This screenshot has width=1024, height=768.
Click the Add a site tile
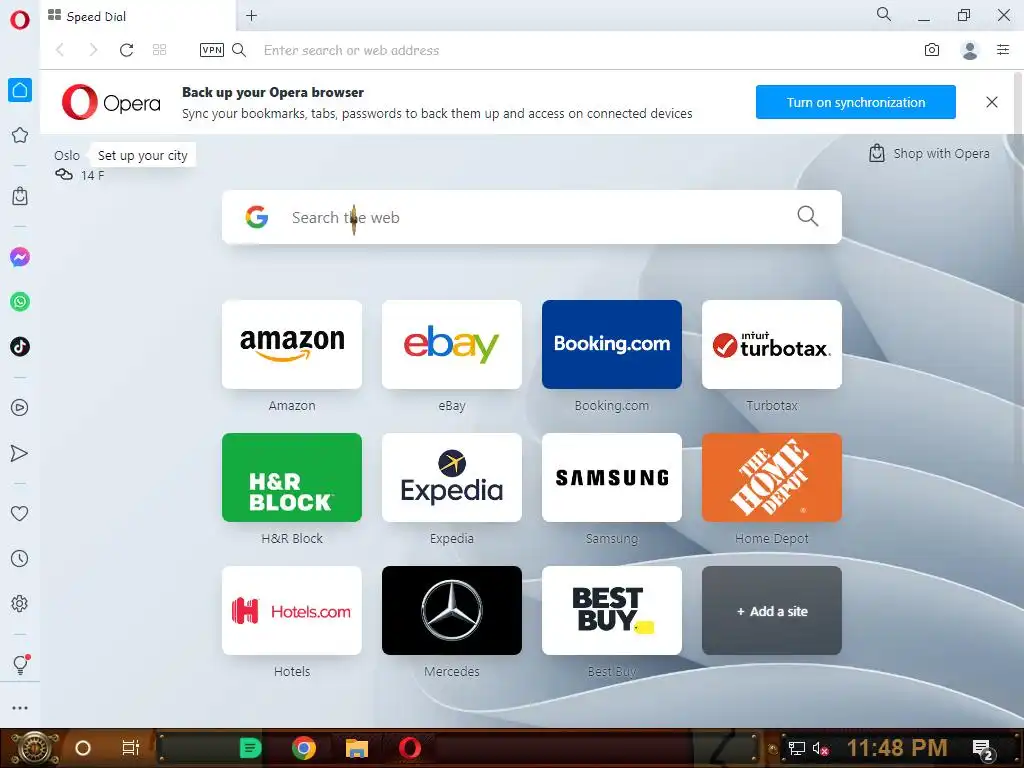click(x=772, y=611)
